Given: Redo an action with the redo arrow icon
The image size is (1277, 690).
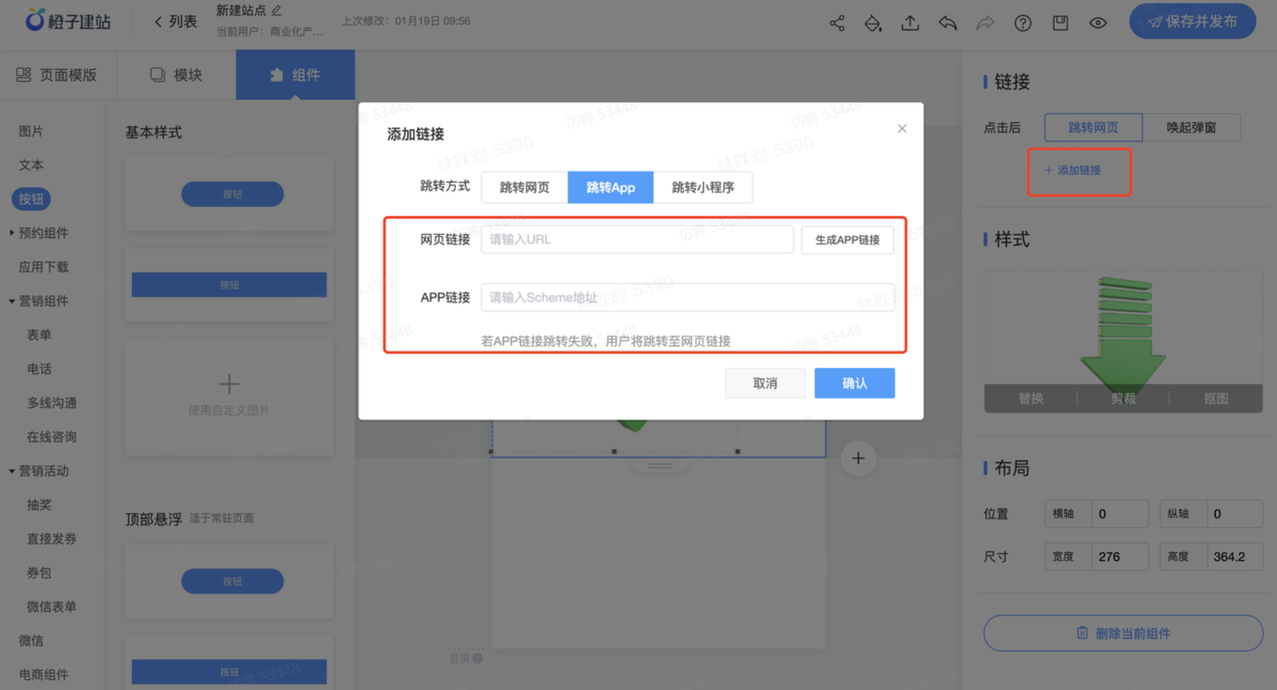Looking at the screenshot, I should [x=985, y=21].
